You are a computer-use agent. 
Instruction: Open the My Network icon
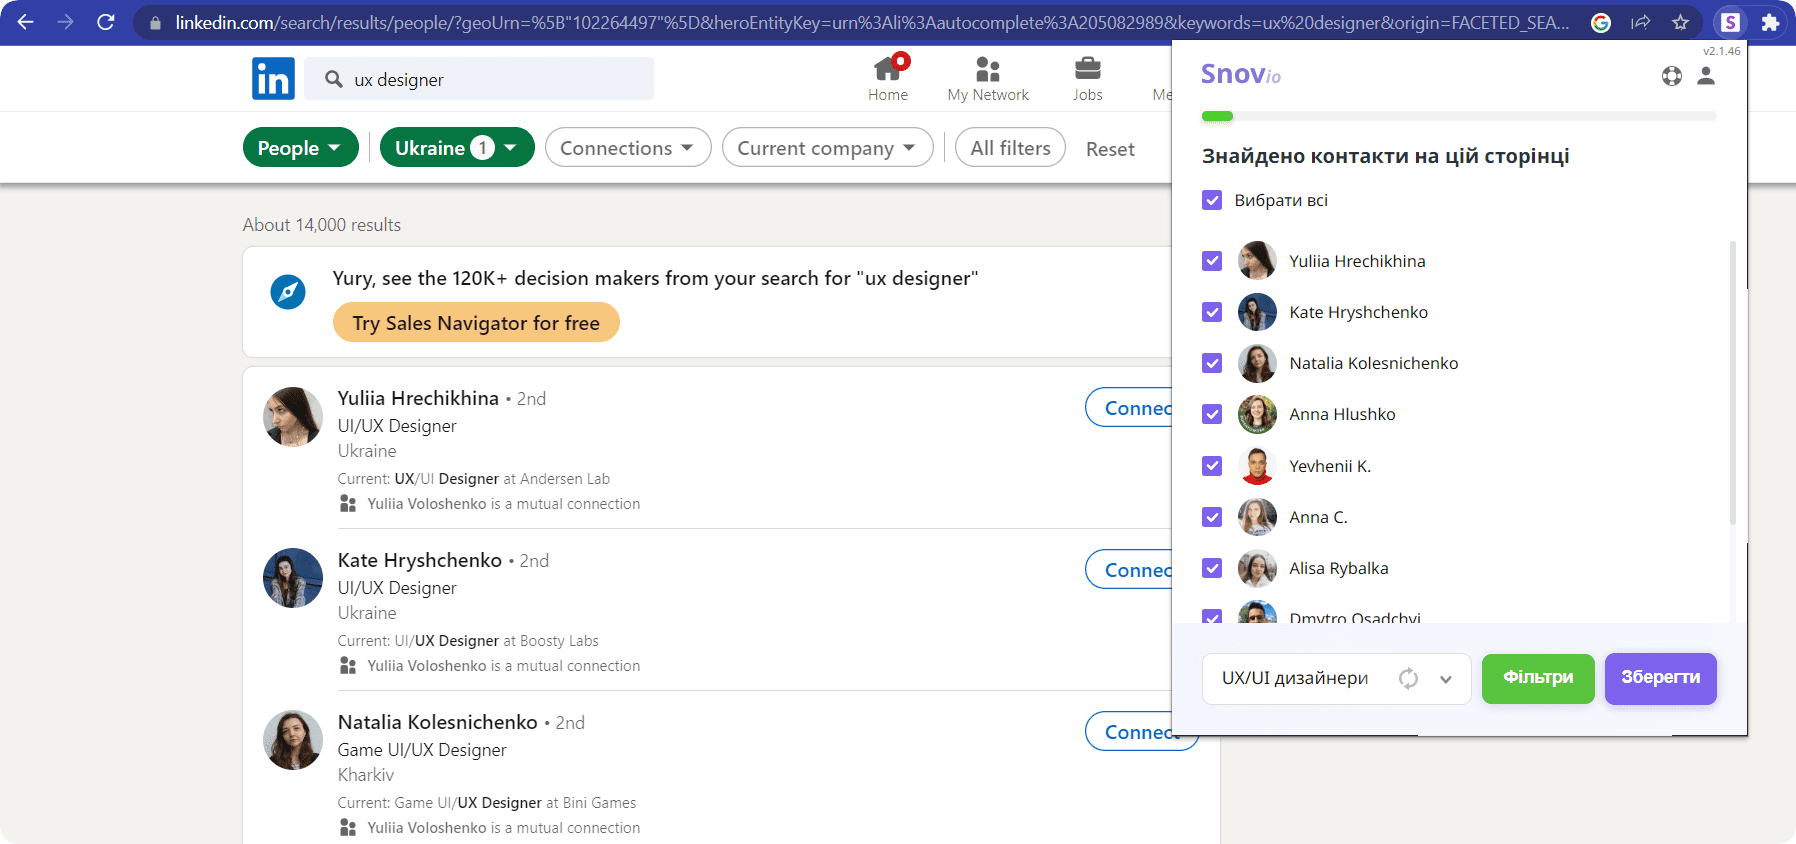(988, 69)
